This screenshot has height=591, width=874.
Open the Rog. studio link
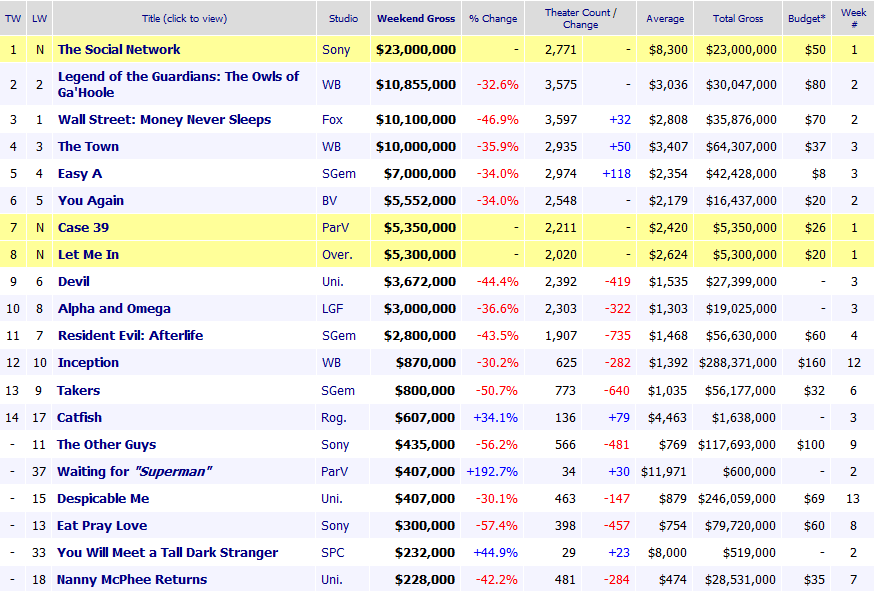(334, 418)
